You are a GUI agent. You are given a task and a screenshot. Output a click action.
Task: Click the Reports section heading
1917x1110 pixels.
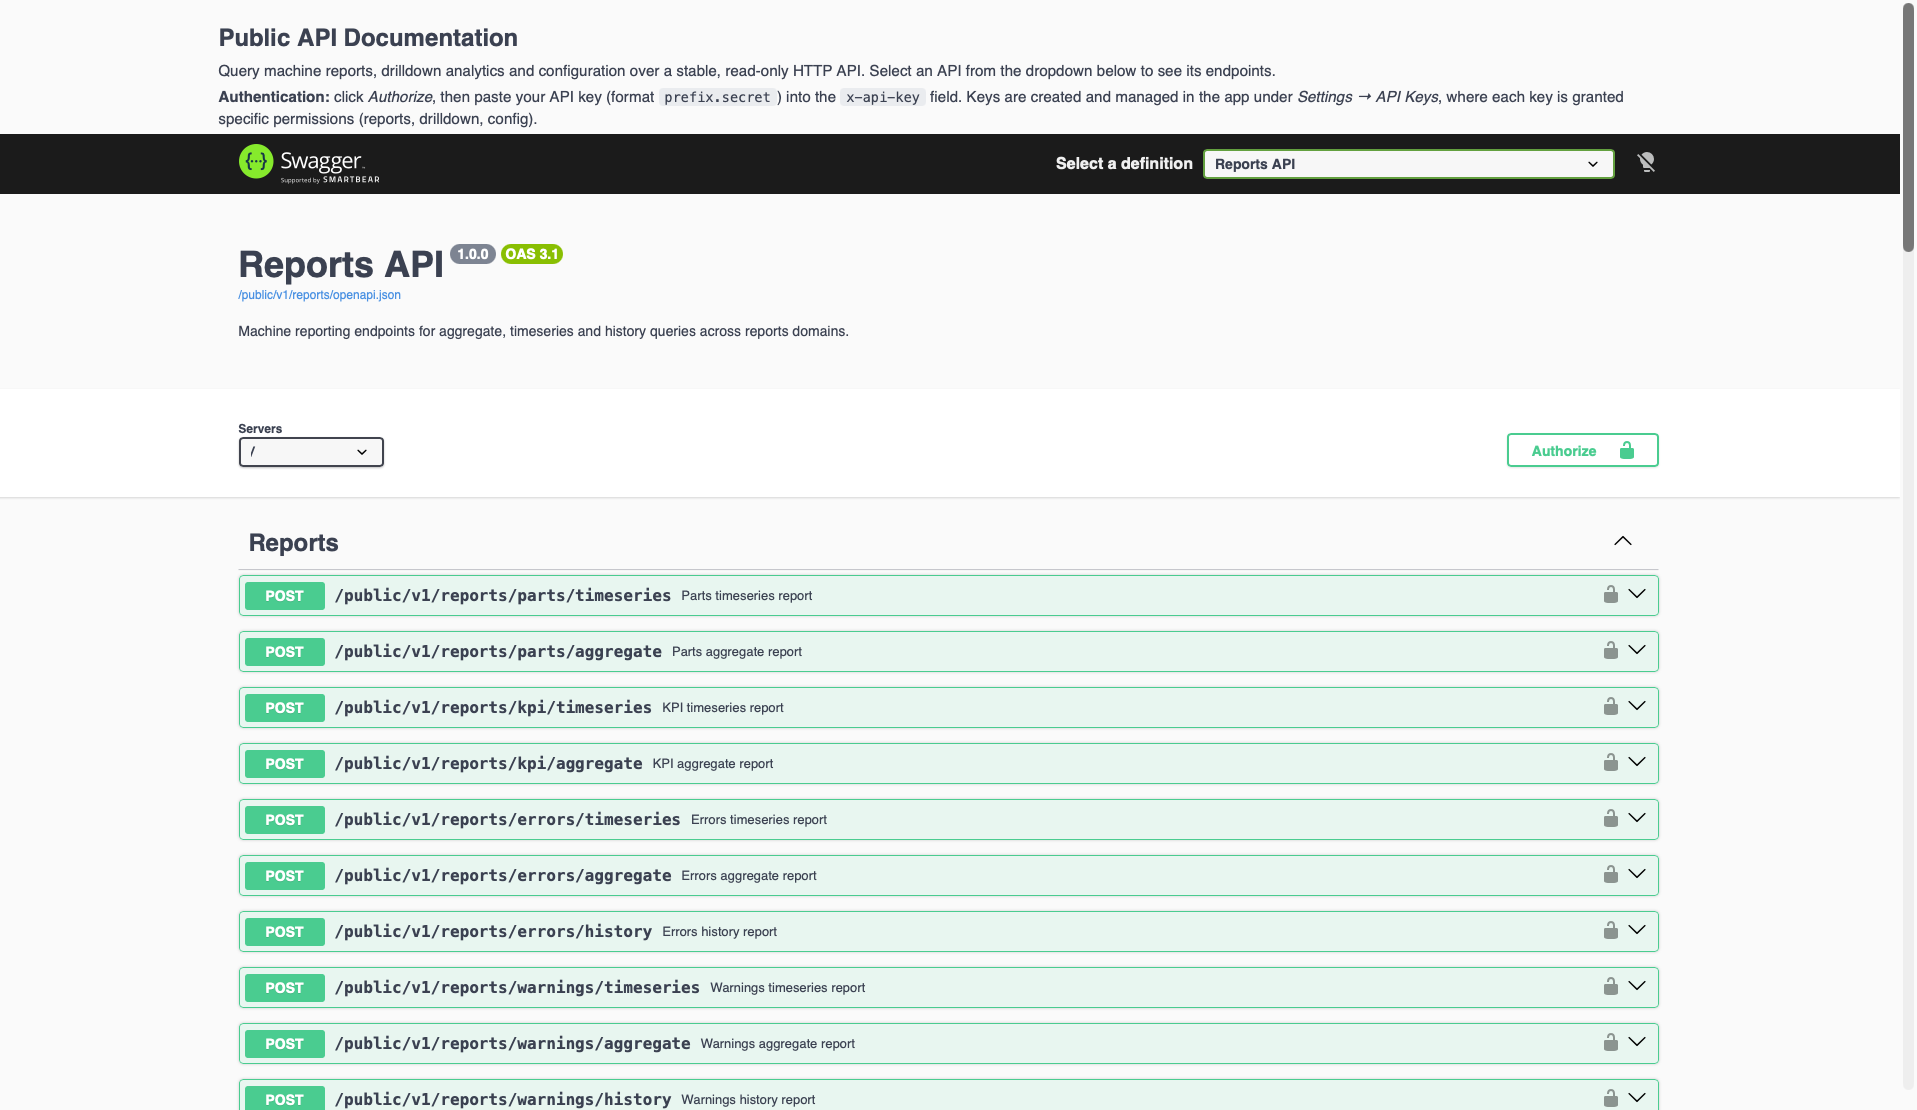tap(294, 543)
